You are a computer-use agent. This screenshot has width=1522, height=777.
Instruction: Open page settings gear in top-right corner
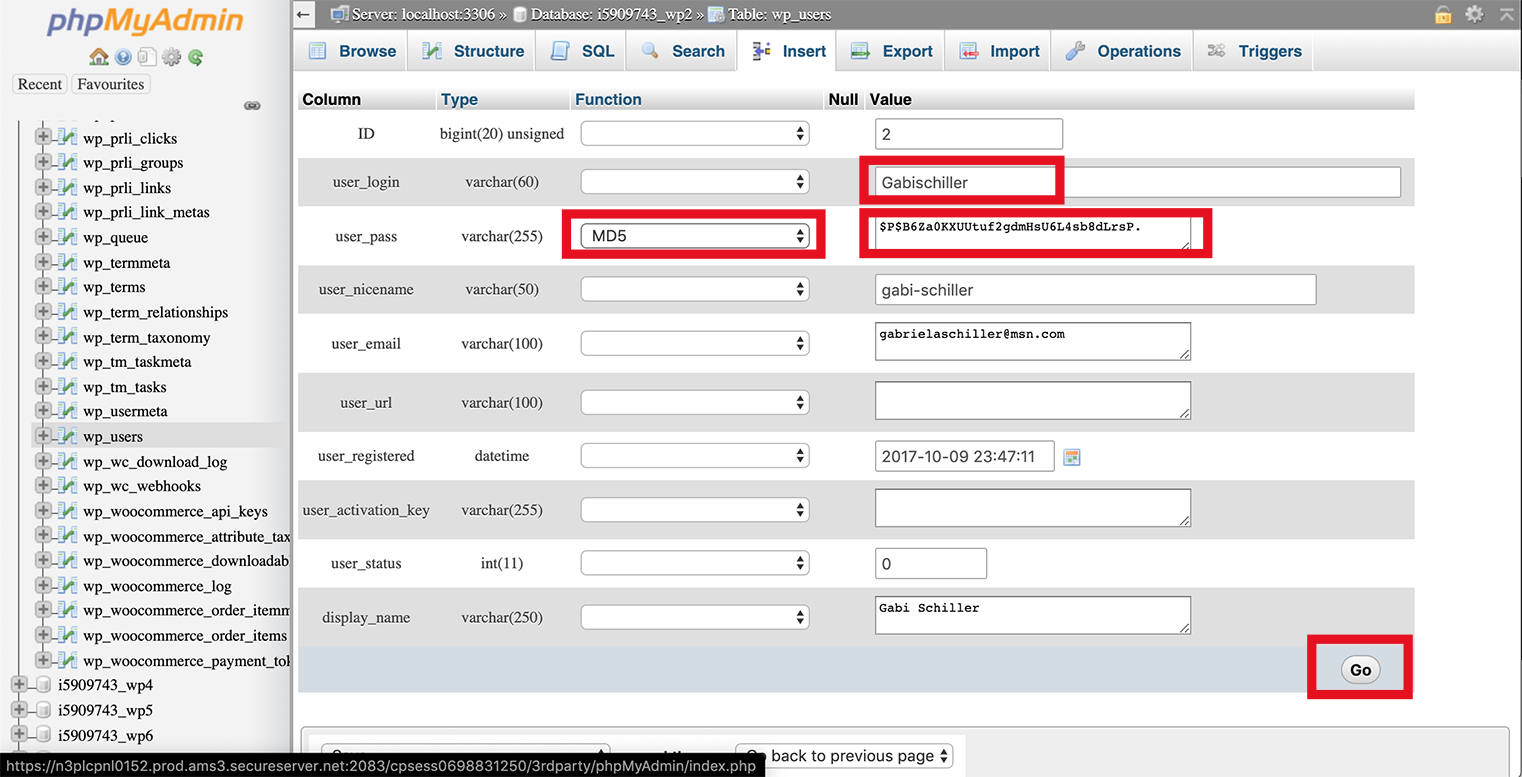[x=1474, y=14]
